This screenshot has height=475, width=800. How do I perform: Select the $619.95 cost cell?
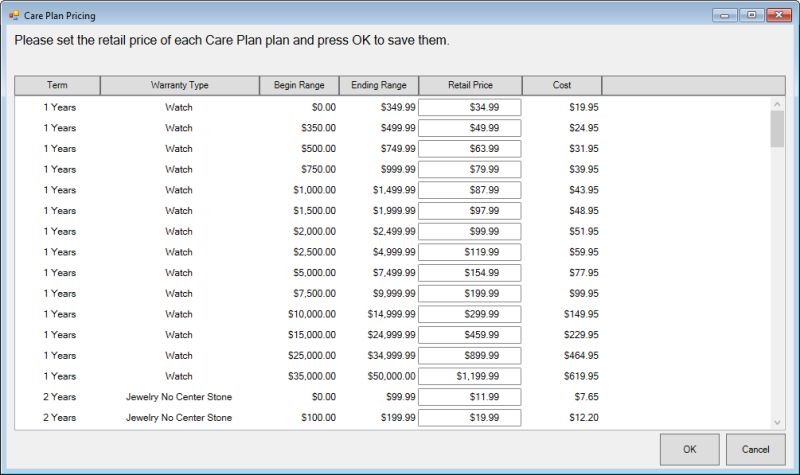click(x=581, y=376)
